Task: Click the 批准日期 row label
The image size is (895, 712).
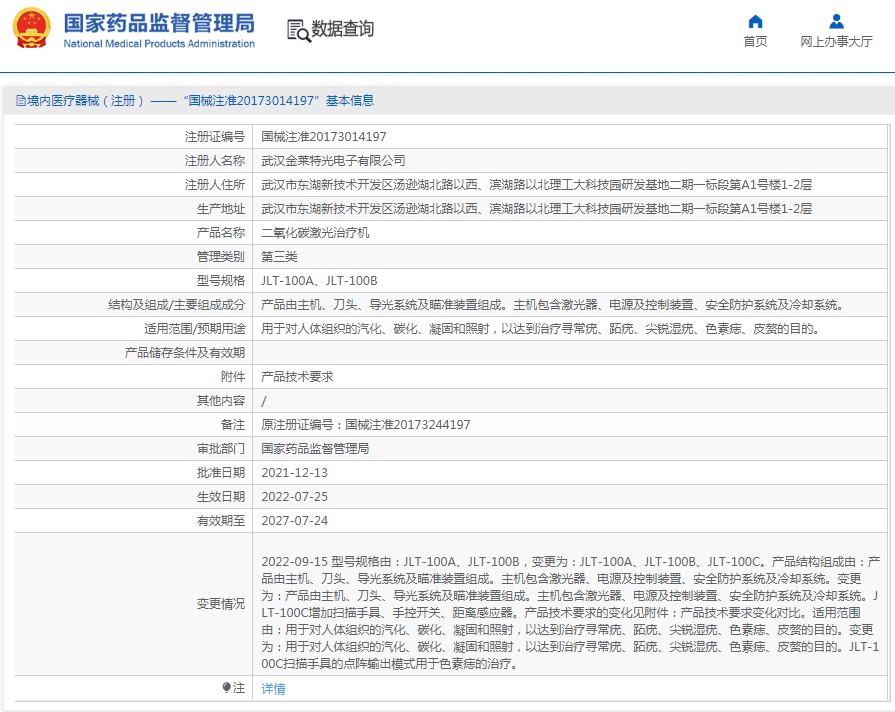Action: click(x=221, y=473)
